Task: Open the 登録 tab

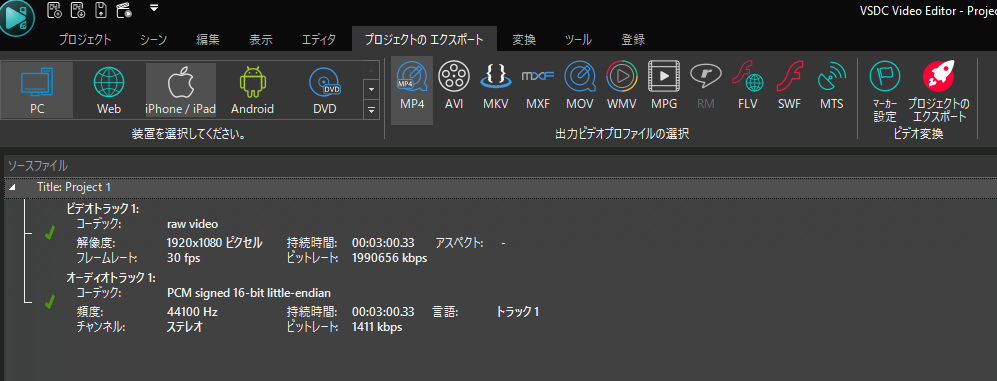Action: [633, 39]
